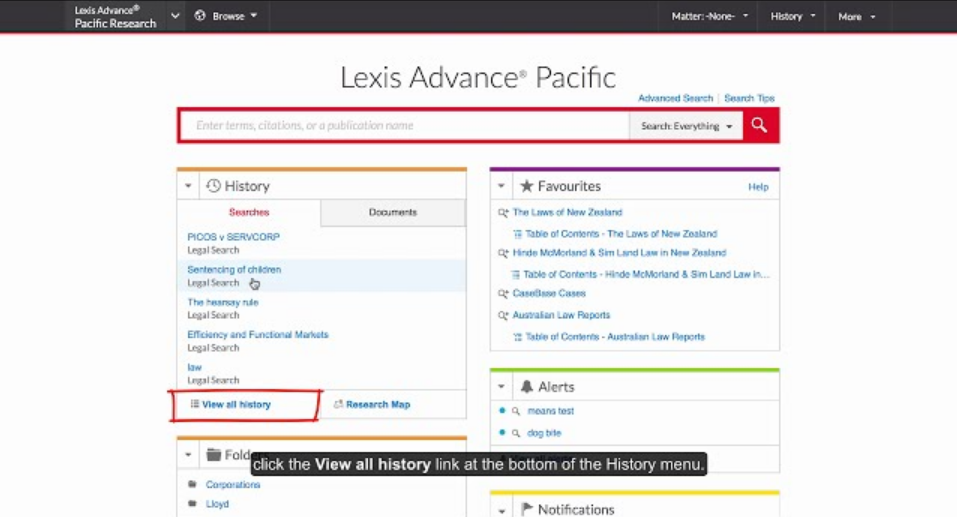Open Hinde McMorland & Sim Land Law favourite
The width and height of the screenshot is (957, 517).
click(619, 253)
